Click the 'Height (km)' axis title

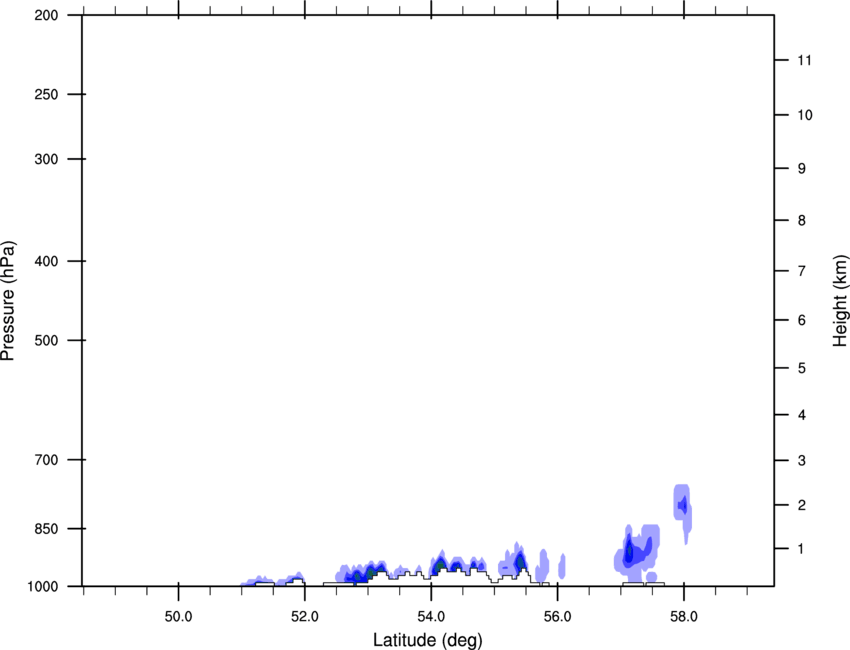(840, 301)
